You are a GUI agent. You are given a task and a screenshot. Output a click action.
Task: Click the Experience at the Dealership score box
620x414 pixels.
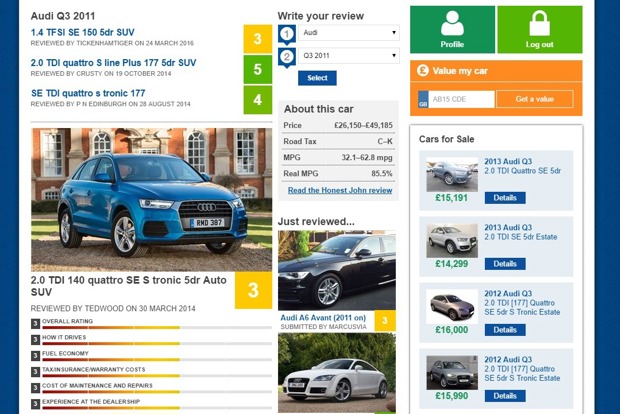[x=35, y=404]
